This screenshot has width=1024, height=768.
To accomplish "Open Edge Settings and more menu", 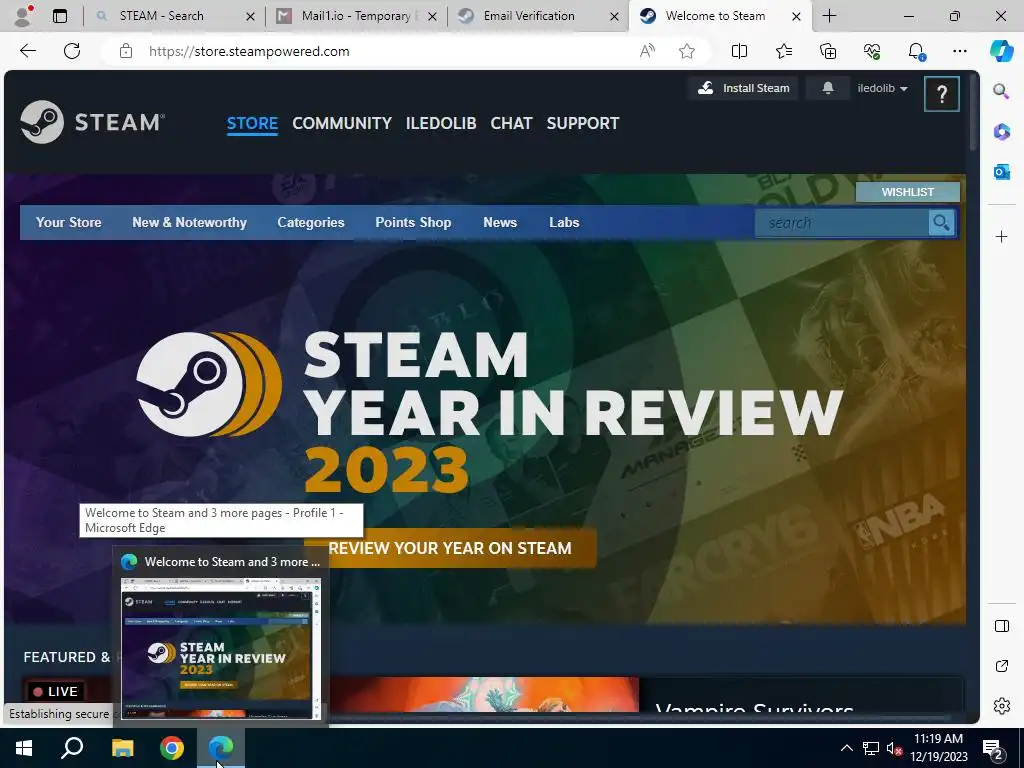I will pos(959,51).
